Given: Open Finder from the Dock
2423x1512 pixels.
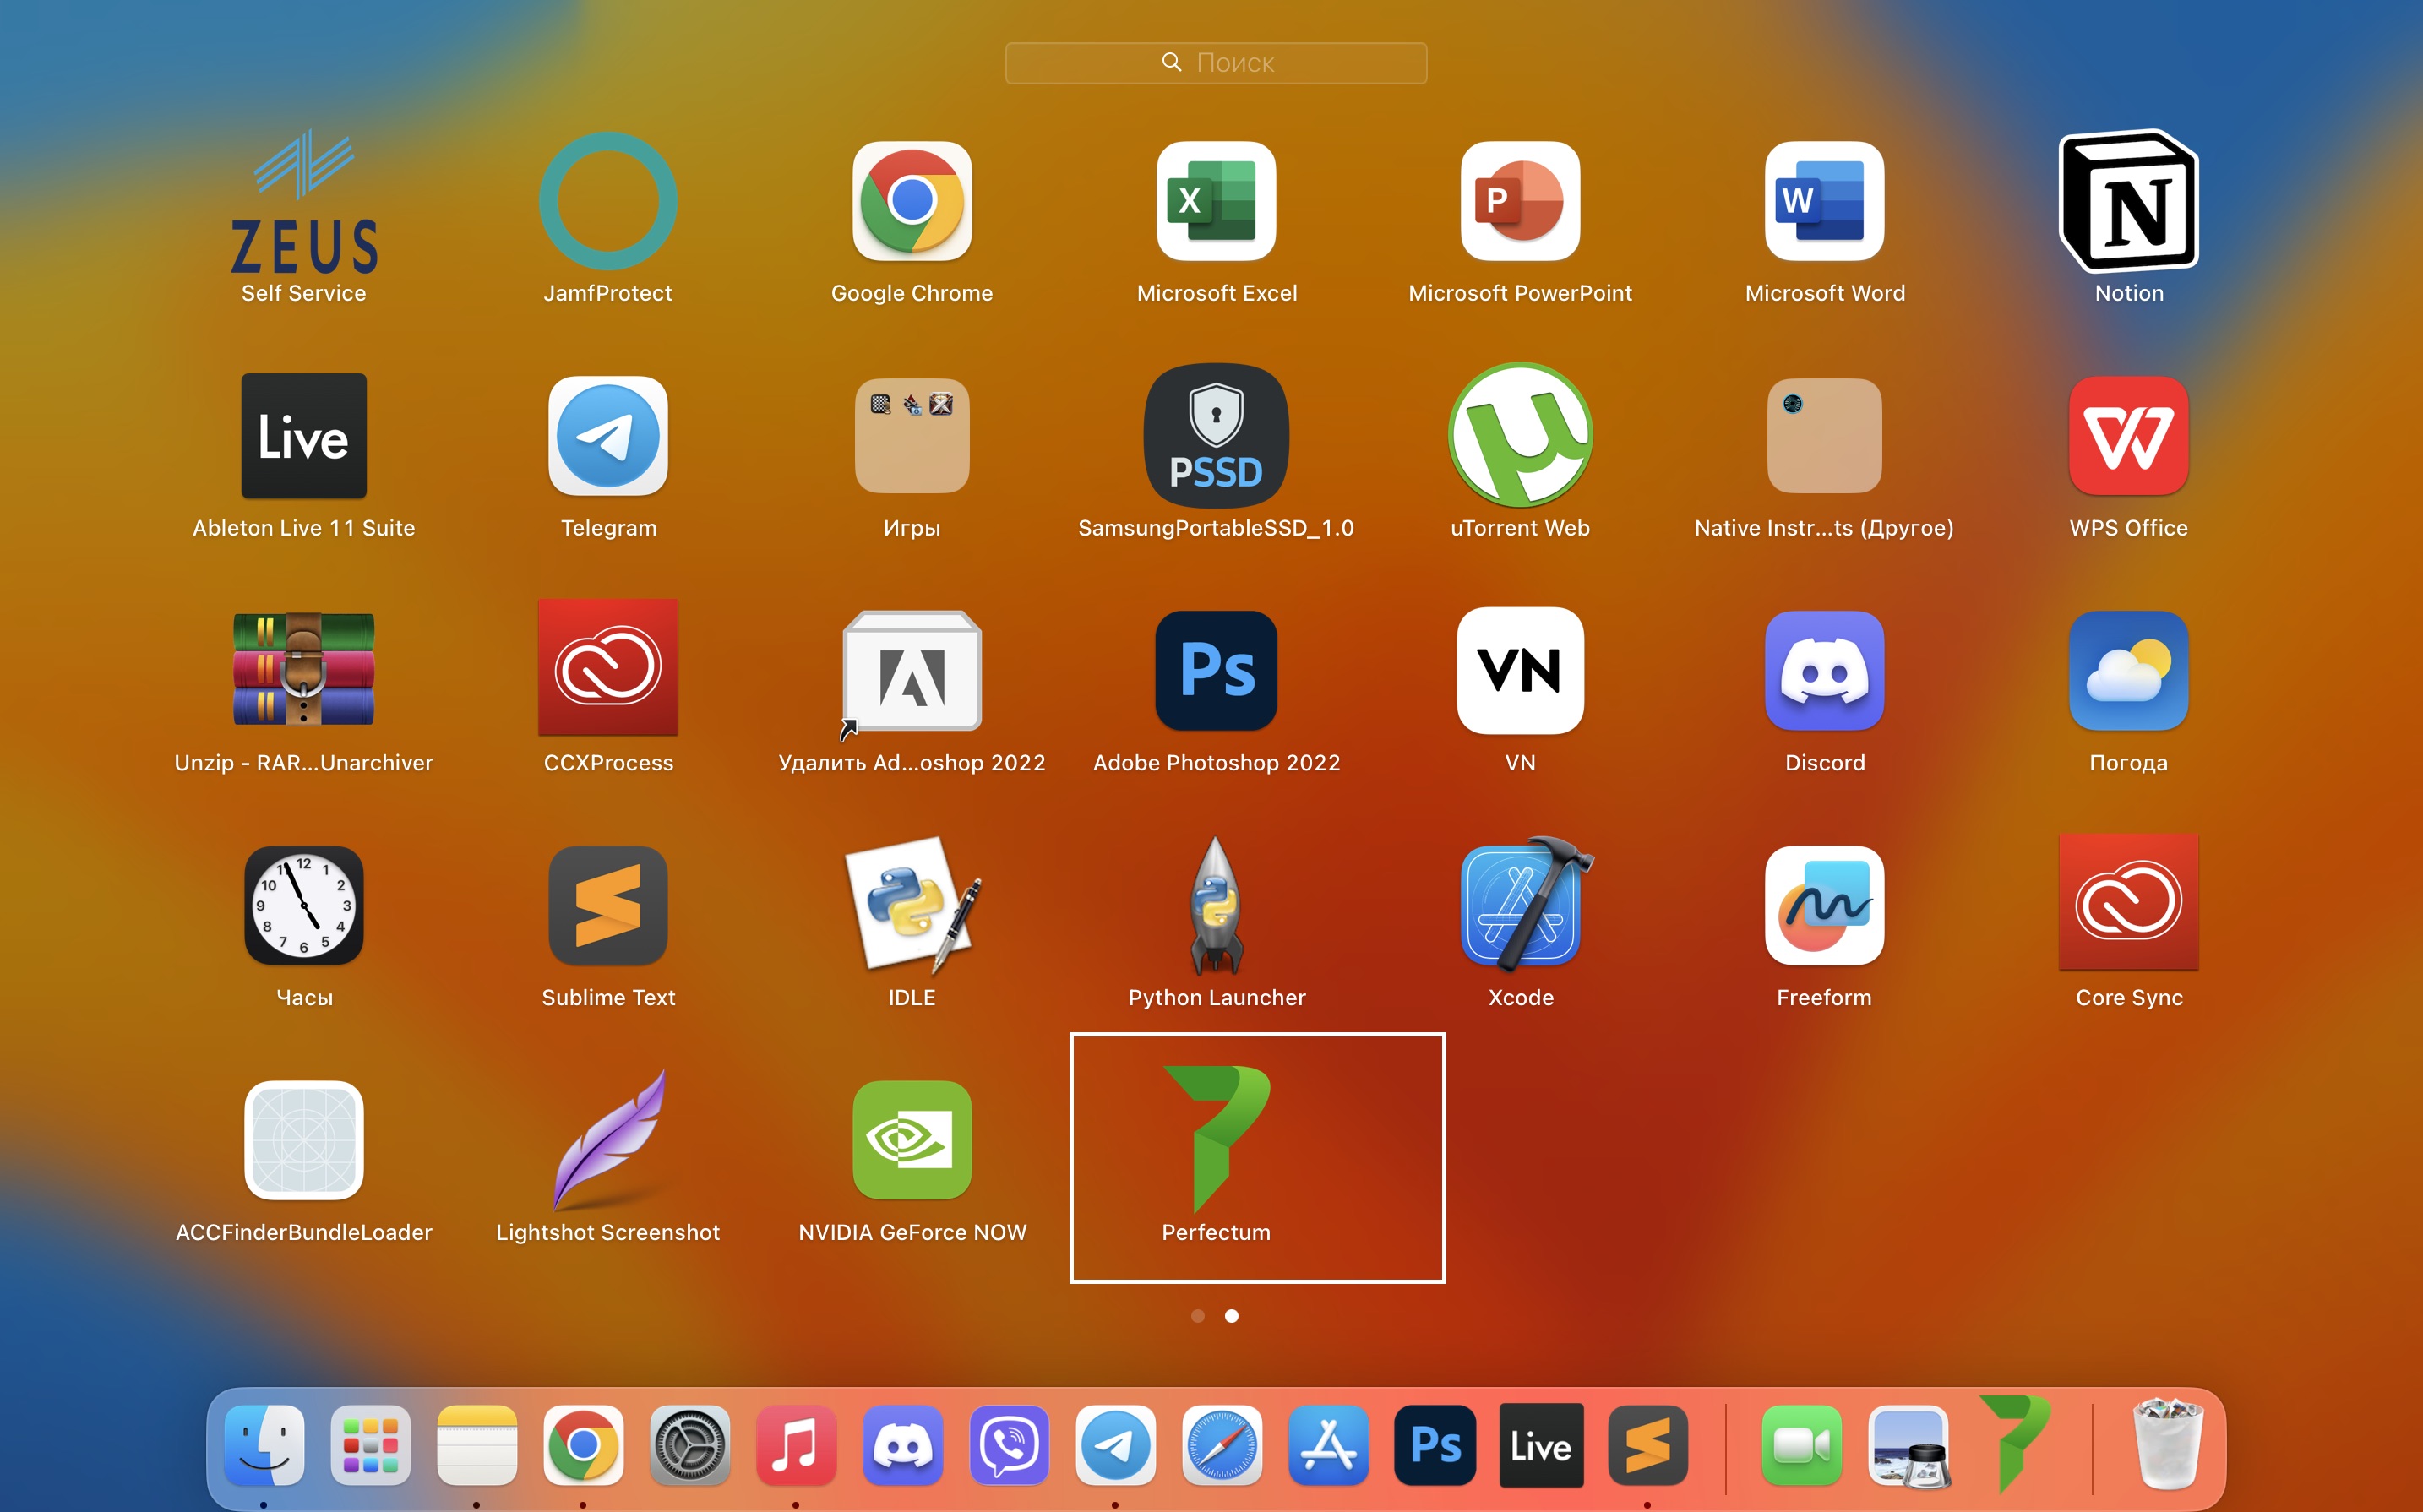Looking at the screenshot, I should [264, 1446].
